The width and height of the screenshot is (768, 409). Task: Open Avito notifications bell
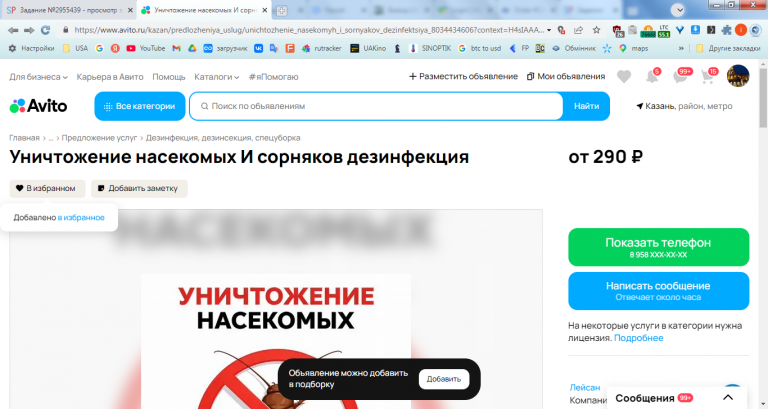[x=652, y=76]
